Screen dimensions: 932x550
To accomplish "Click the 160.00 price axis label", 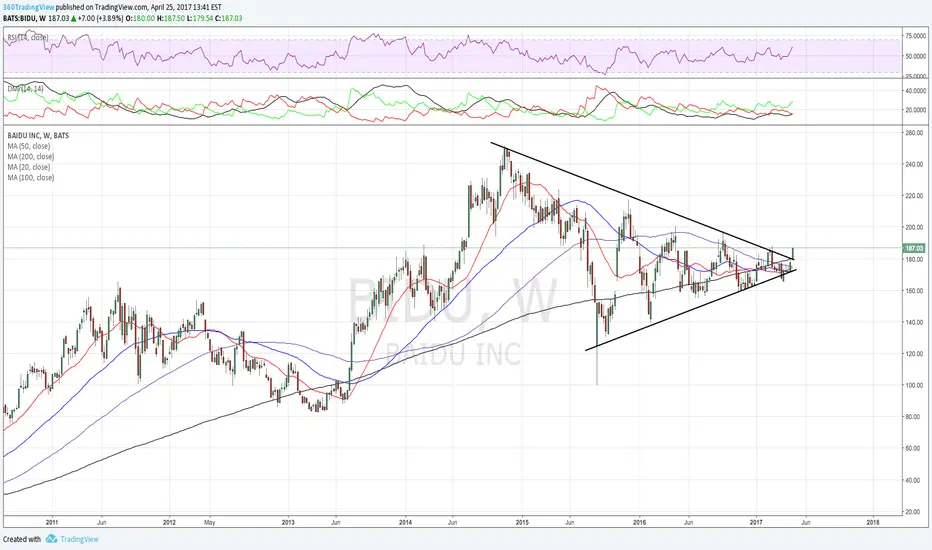I will tap(914, 291).
